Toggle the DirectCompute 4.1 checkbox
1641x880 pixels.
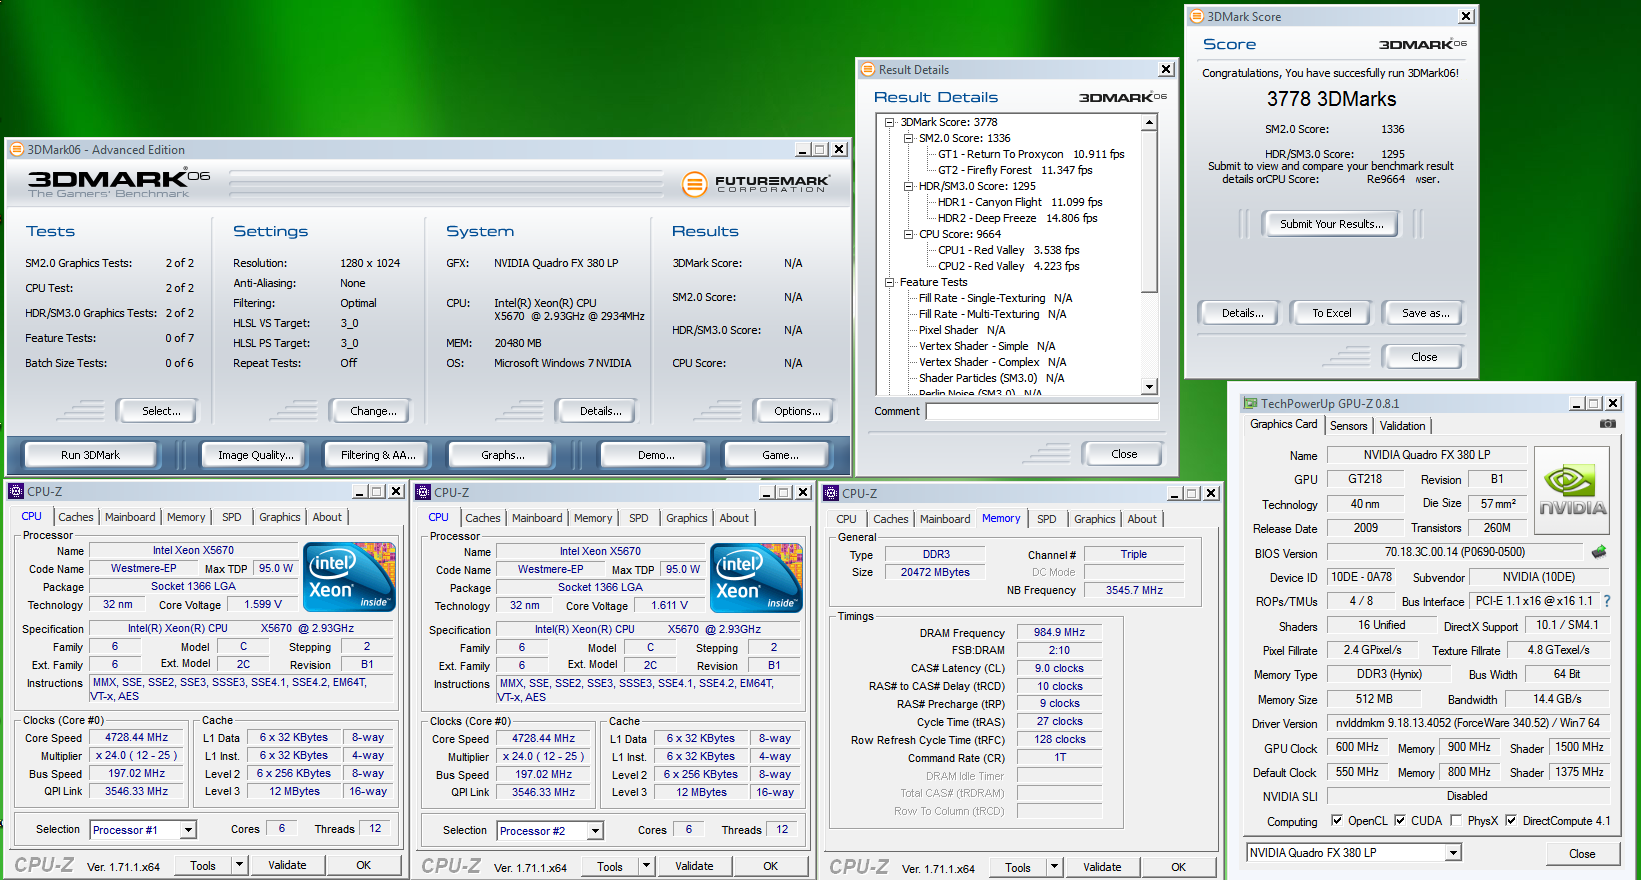pyautogui.click(x=1511, y=820)
